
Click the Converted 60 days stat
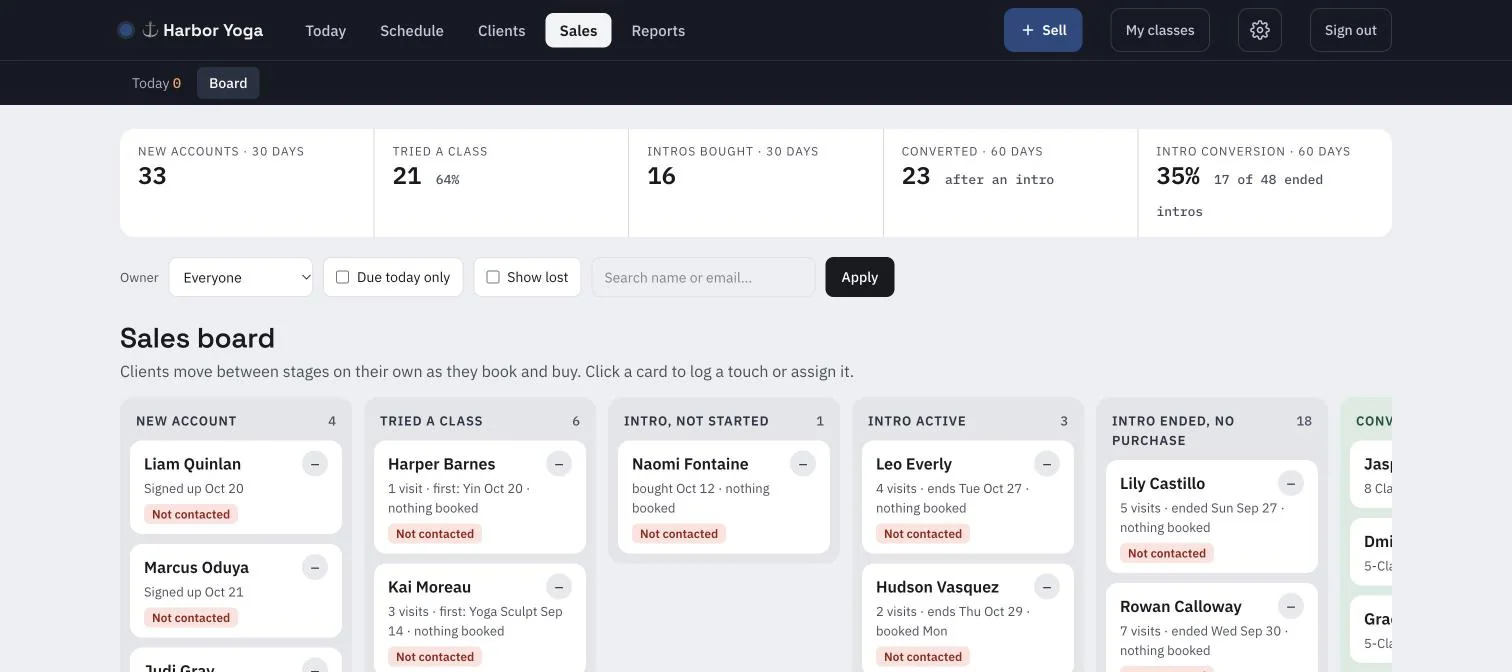[1010, 183]
